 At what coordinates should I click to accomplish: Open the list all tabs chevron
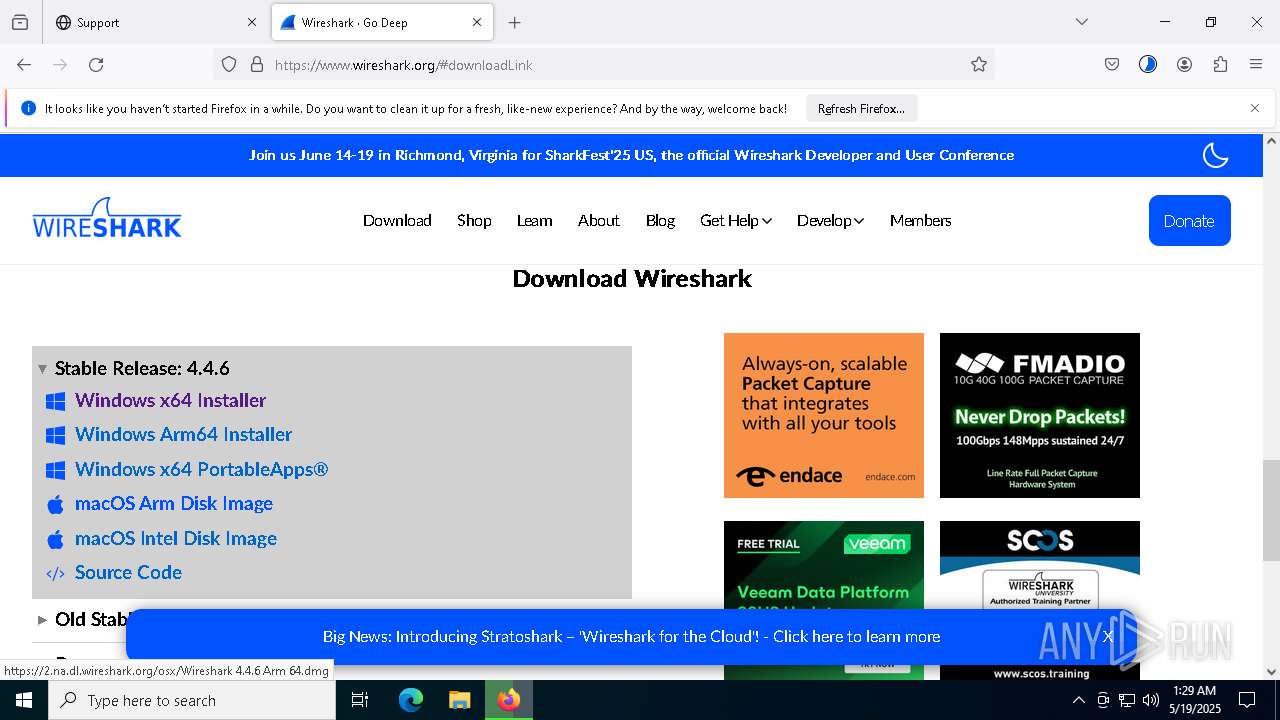coord(1081,22)
